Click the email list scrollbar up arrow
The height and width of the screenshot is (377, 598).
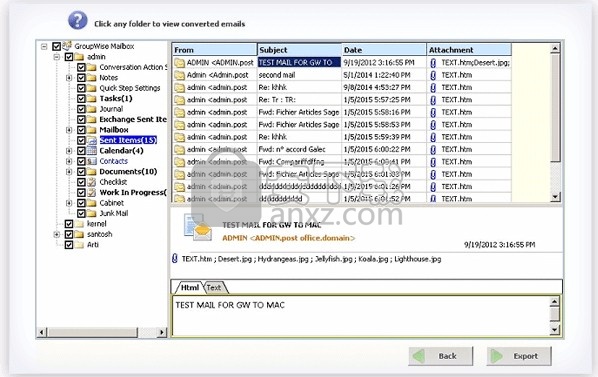click(555, 48)
